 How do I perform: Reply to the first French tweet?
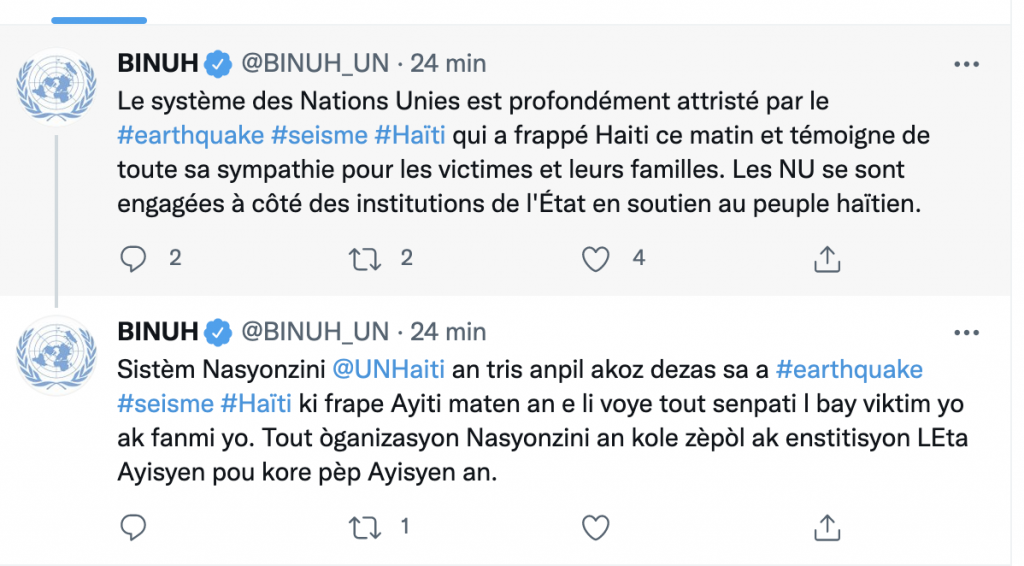(x=133, y=259)
